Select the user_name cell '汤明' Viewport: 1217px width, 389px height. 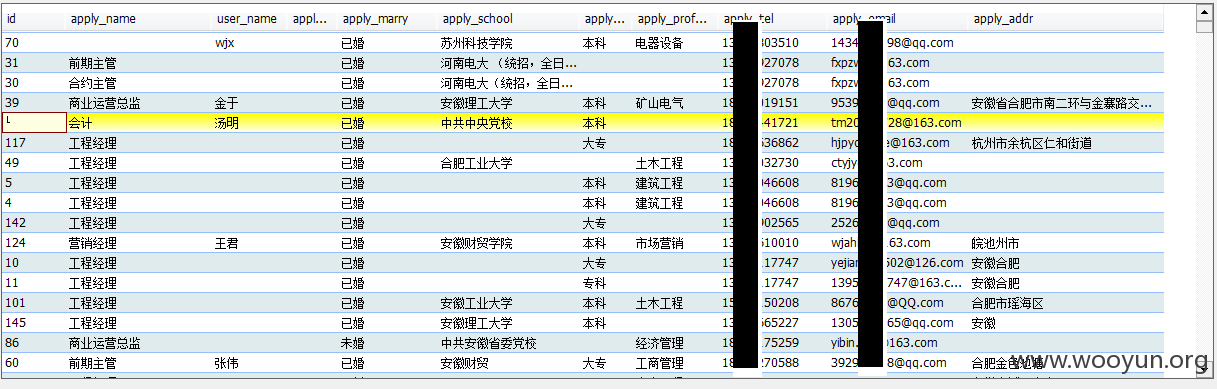227,123
